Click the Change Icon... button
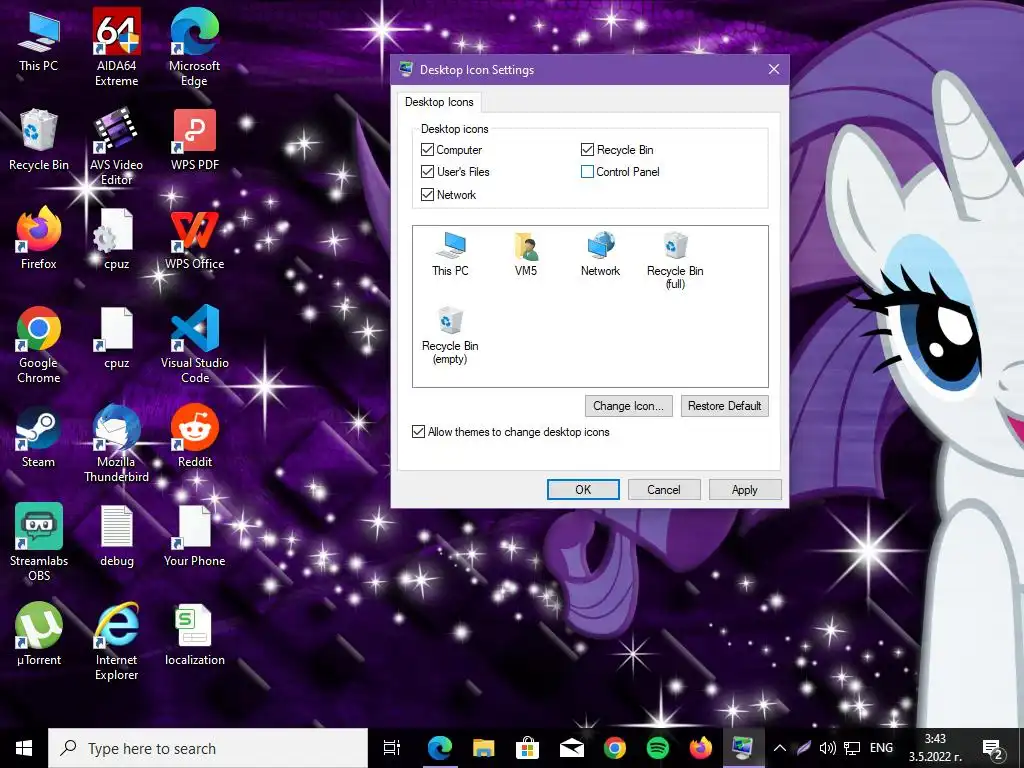The image size is (1024, 768). click(628, 406)
